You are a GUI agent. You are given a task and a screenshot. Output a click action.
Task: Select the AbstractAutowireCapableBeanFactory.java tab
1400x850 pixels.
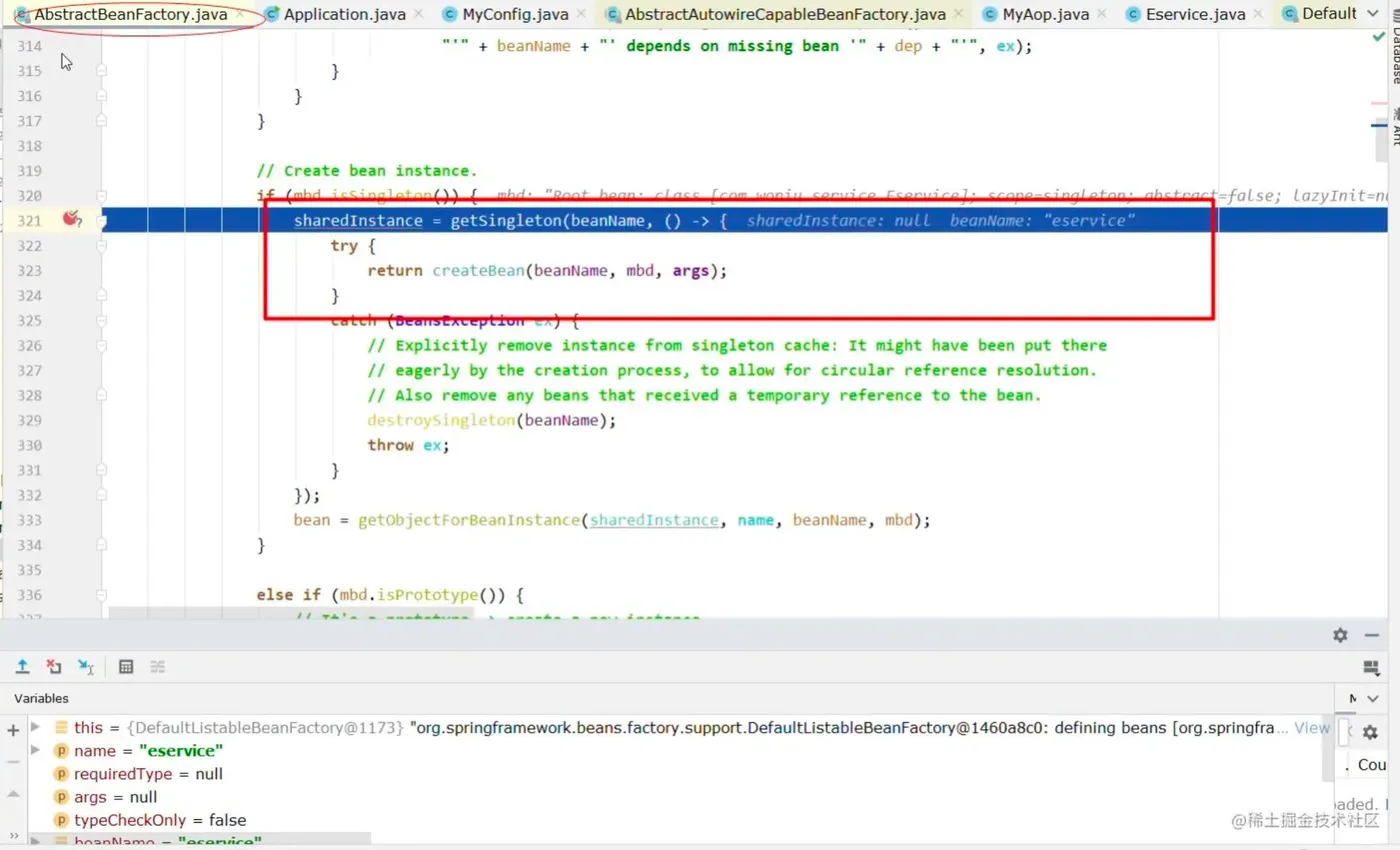(x=784, y=14)
